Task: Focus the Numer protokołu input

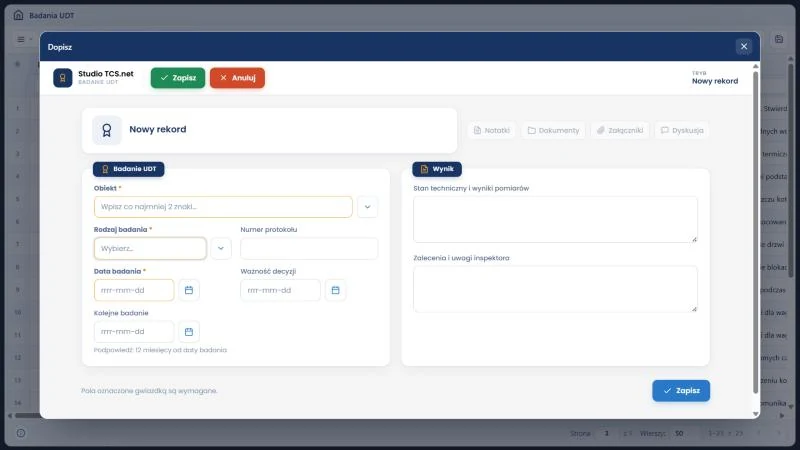Action: (309, 248)
